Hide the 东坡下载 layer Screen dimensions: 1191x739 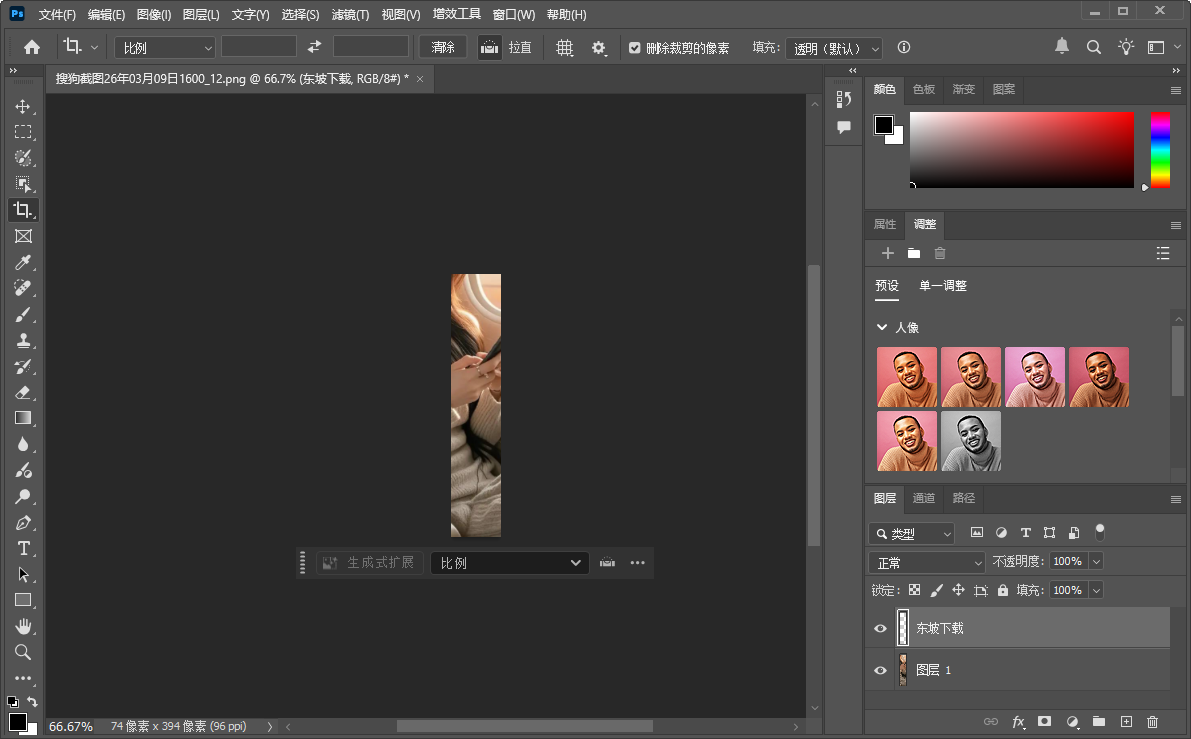tap(880, 628)
